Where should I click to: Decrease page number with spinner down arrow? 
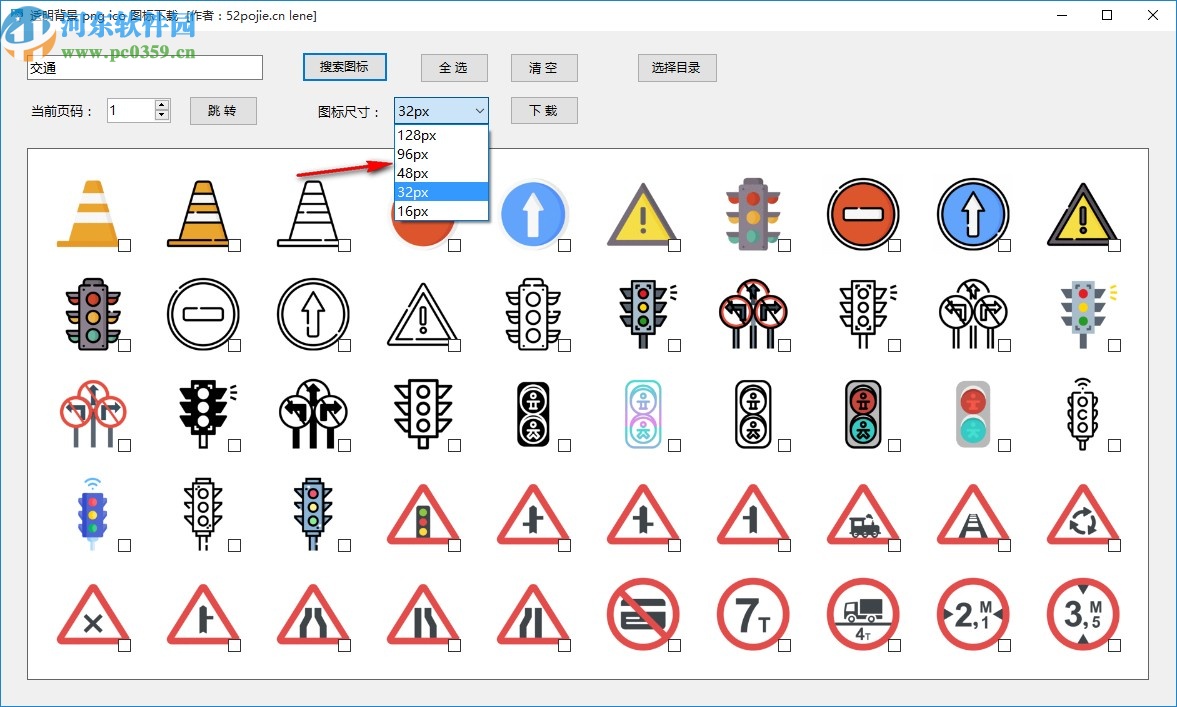162,116
